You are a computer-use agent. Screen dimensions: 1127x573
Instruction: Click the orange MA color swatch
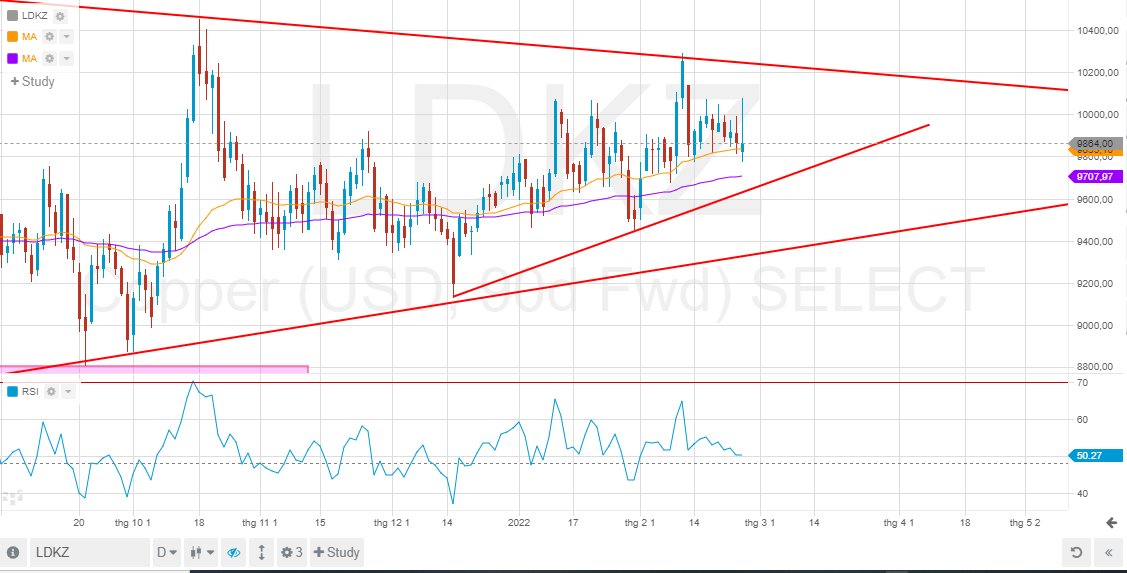click(12, 37)
